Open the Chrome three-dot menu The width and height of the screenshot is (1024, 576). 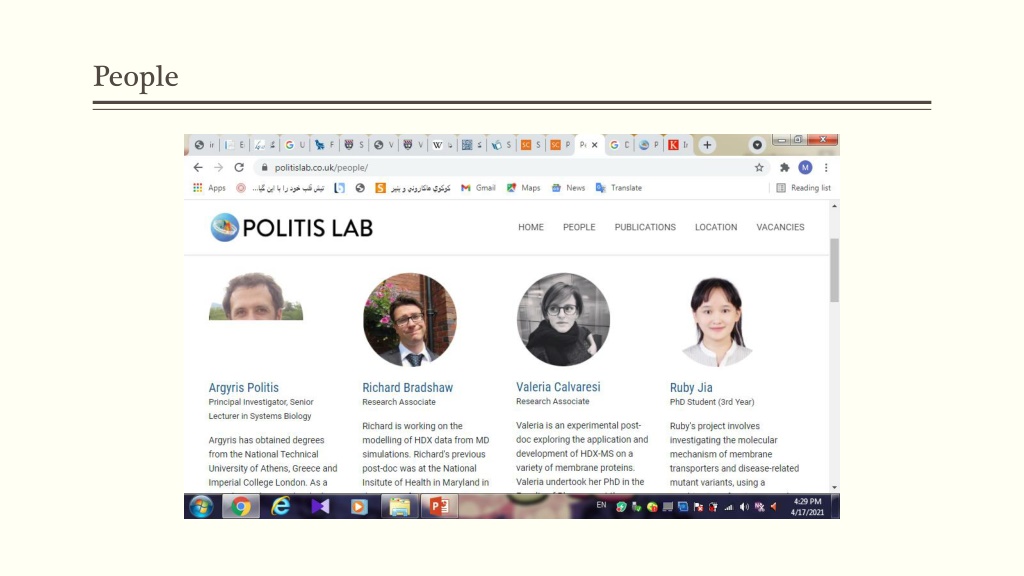point(826,168)
